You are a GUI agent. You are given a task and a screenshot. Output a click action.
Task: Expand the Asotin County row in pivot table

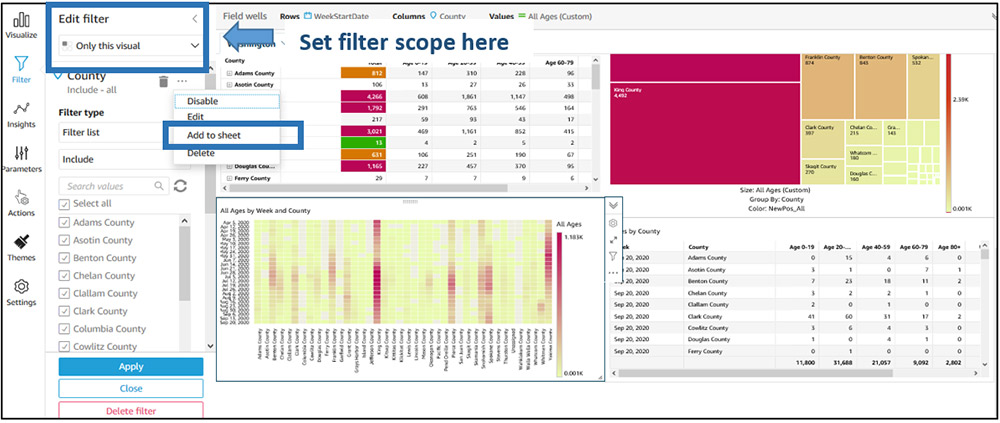[x=229, y=84]
